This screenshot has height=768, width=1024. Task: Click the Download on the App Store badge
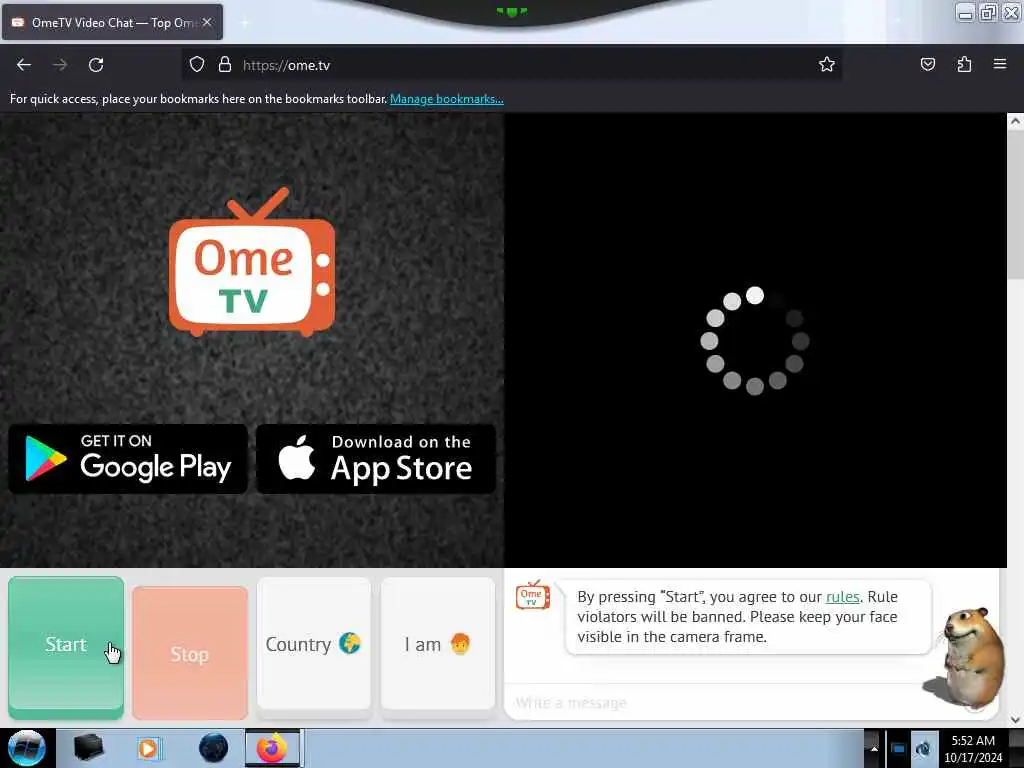point(376,459)
